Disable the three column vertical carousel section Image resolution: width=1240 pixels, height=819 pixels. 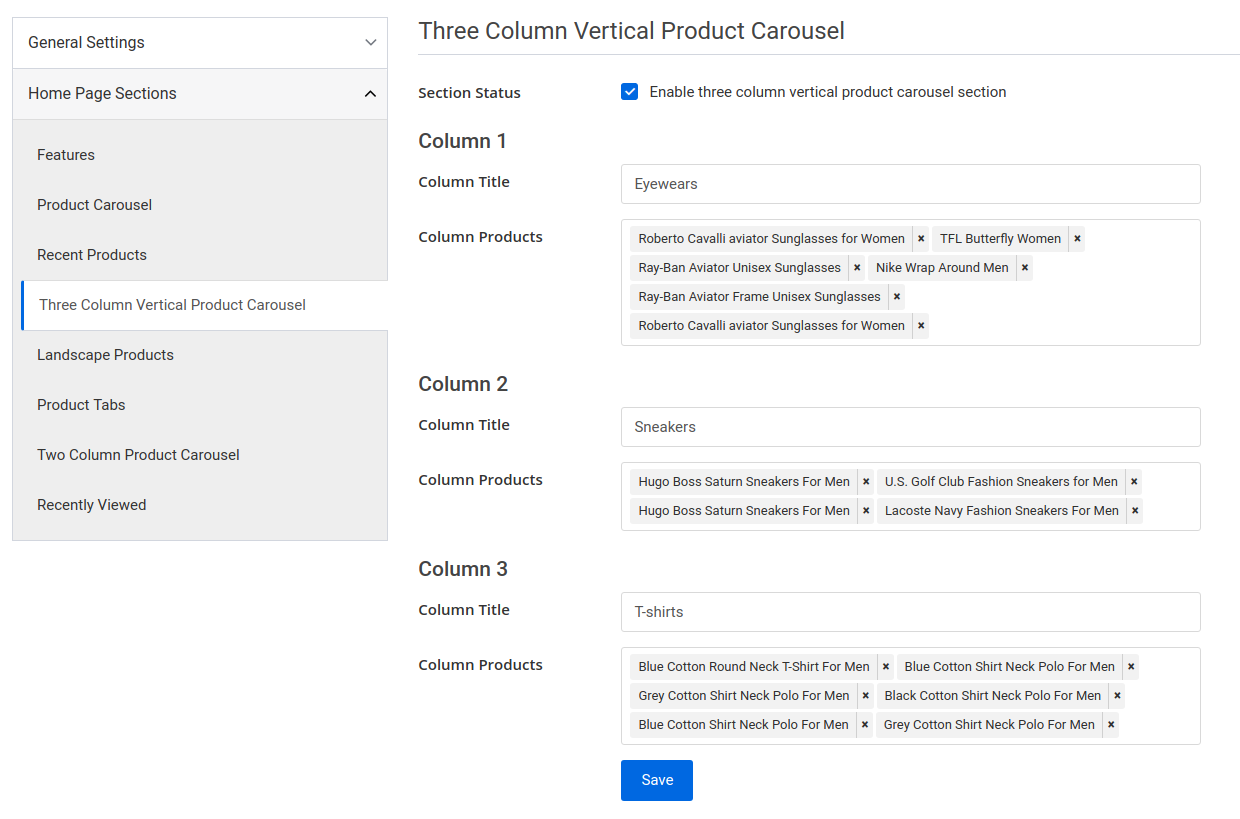[x=629, y=91]
